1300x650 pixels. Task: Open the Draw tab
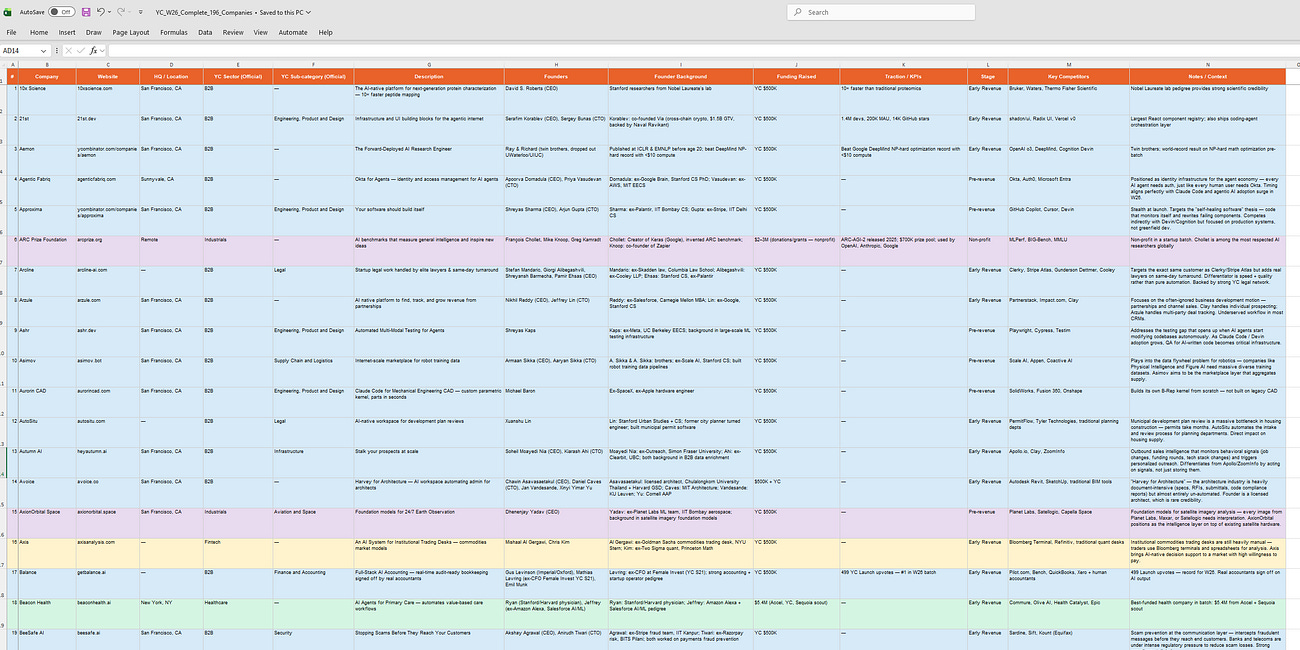[94, 32]
